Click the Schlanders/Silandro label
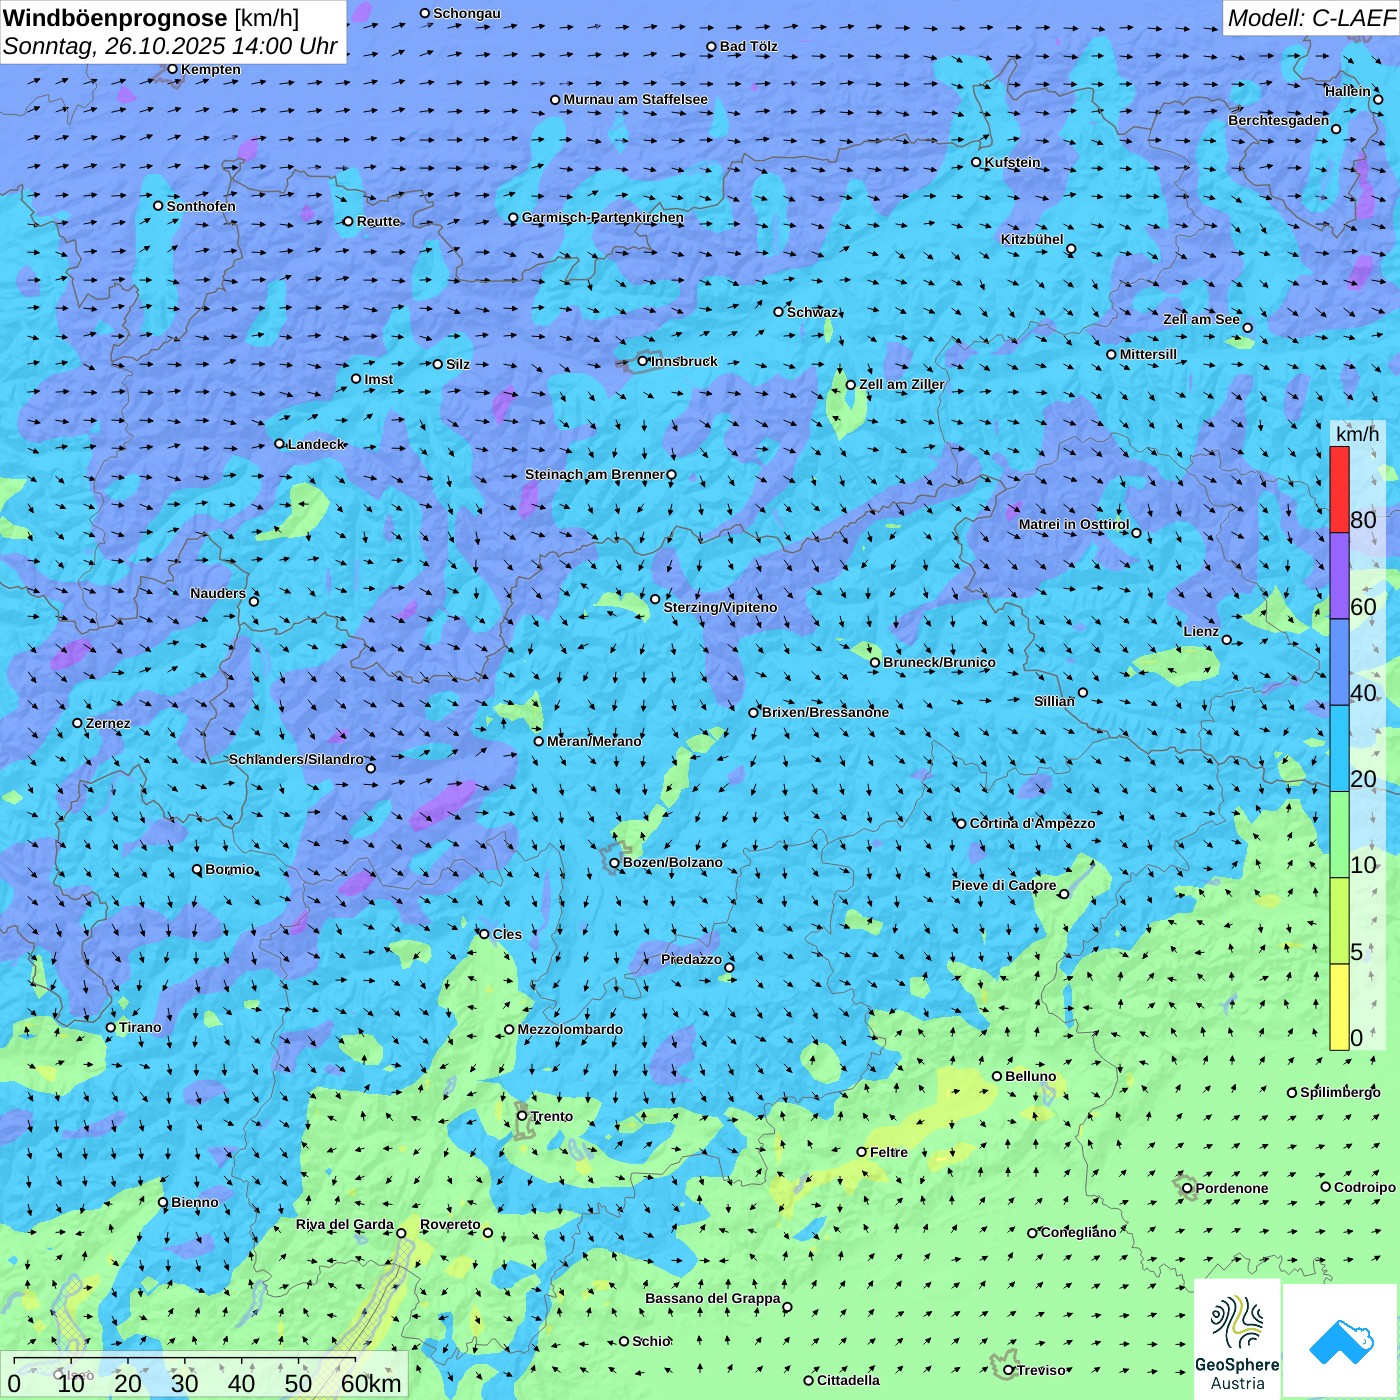This screenshot has height=1400, width=1400. click(296, 759)
